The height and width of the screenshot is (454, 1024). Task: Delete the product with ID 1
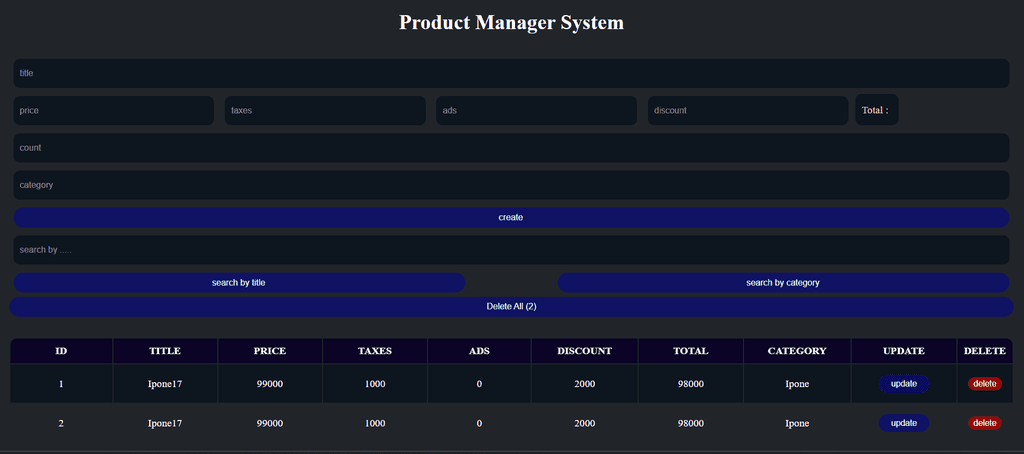[x=984, y=384]
